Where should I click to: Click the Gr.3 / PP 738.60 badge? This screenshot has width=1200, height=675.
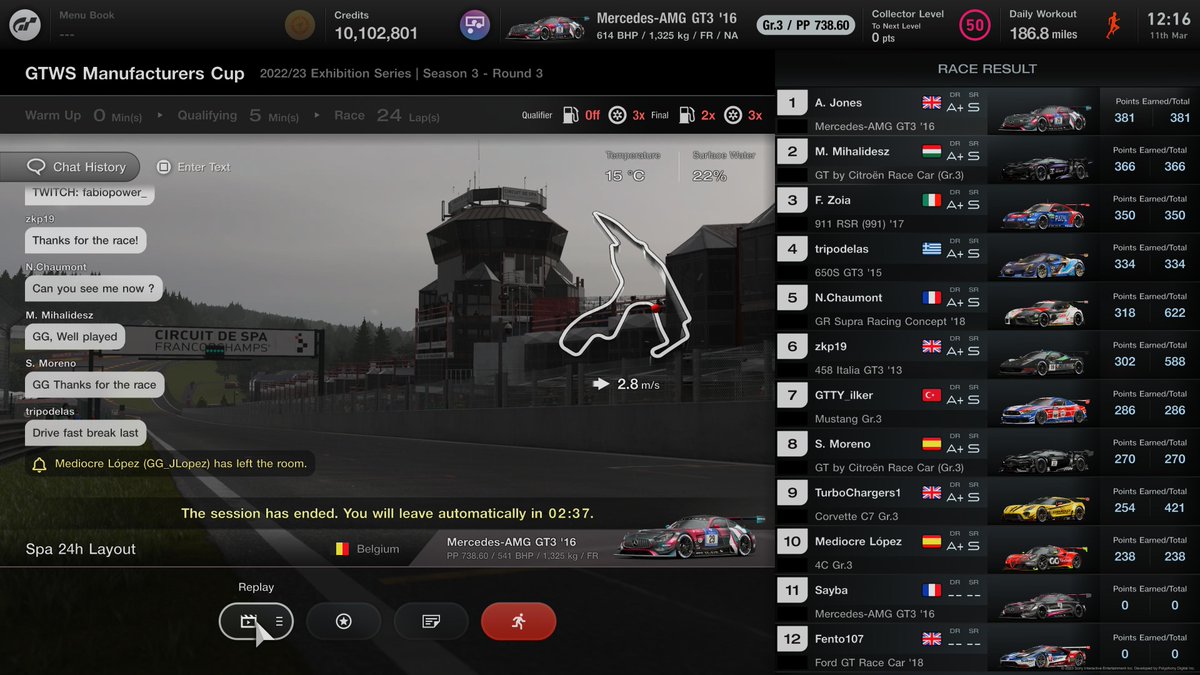point(806,25)
